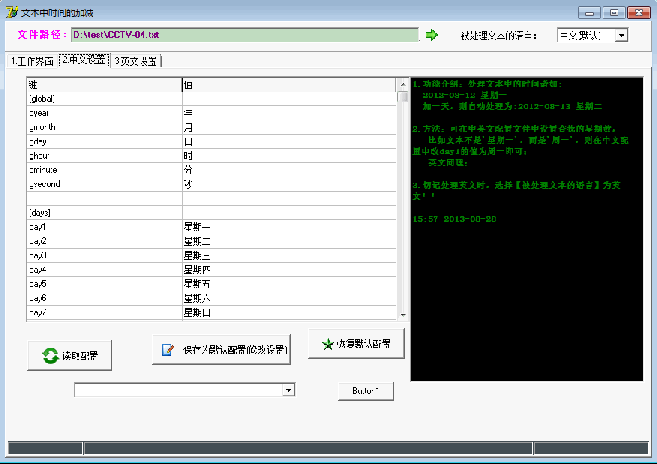Image resolution: width=657 pixels, height=464 pixels.
Task: Select the second key cell
Action: pyautogui.click(x=104, y=184)
